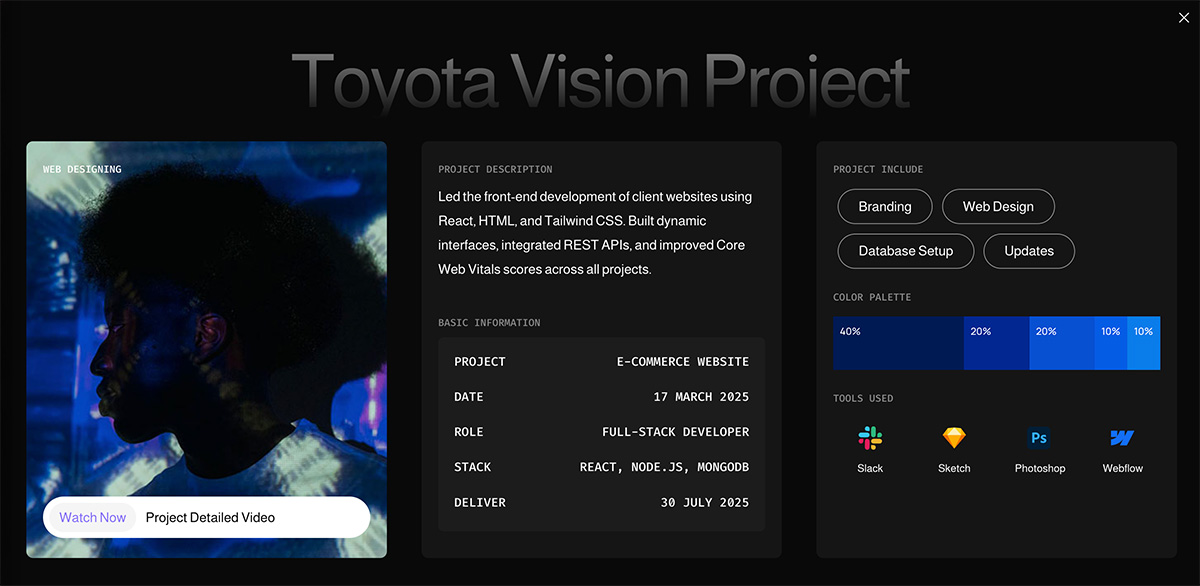Screen dimensions: 1200x586
Task: Click the Webflow tool icon
Action: (x=1122, y=438)
